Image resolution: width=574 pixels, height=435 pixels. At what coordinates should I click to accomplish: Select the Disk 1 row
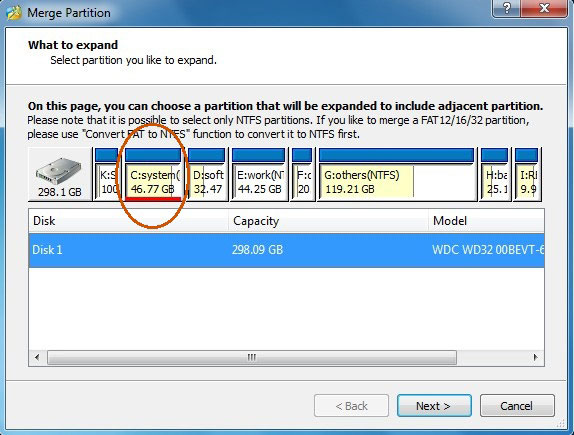tap(286, 250)
